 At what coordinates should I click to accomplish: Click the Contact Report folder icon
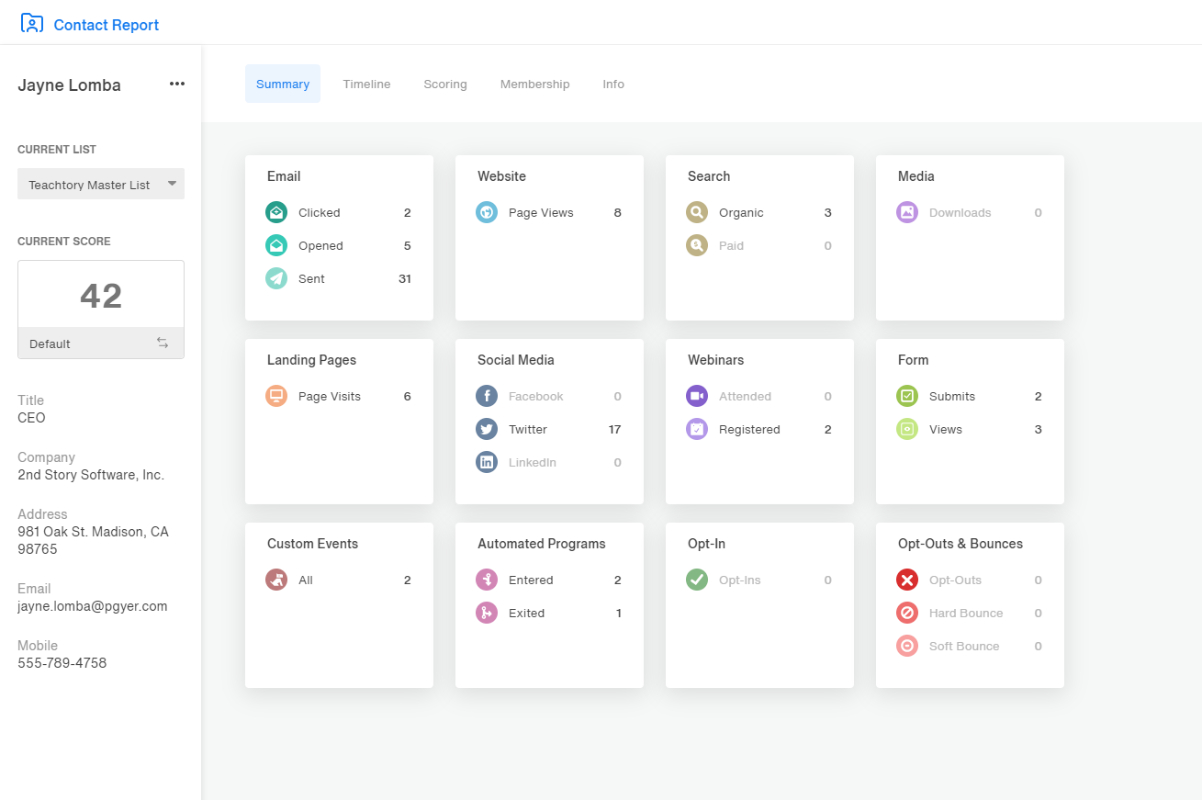coord(32,23)
